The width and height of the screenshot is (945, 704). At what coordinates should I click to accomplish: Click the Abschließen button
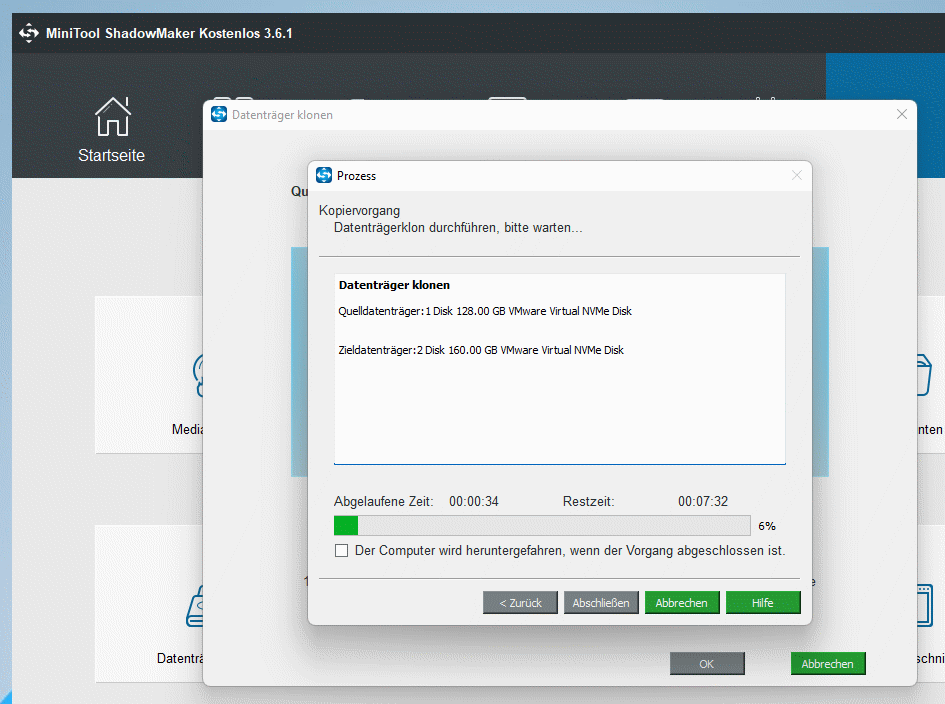(x=601, y=603)
